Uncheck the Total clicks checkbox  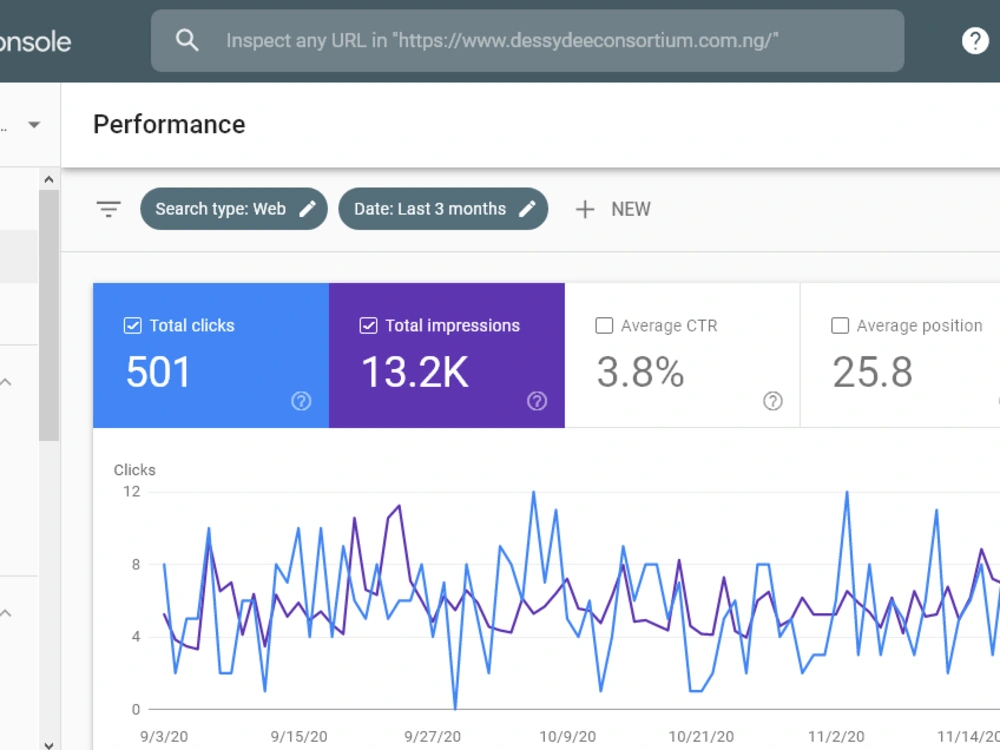click(132, 326)
